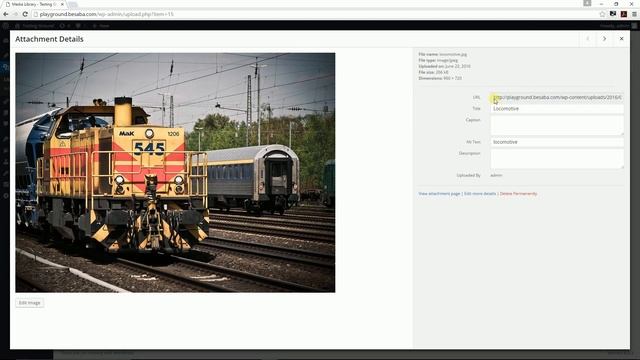The image size is (640, 360).
Task: Click the Dimensions text line
Action: 440,78
